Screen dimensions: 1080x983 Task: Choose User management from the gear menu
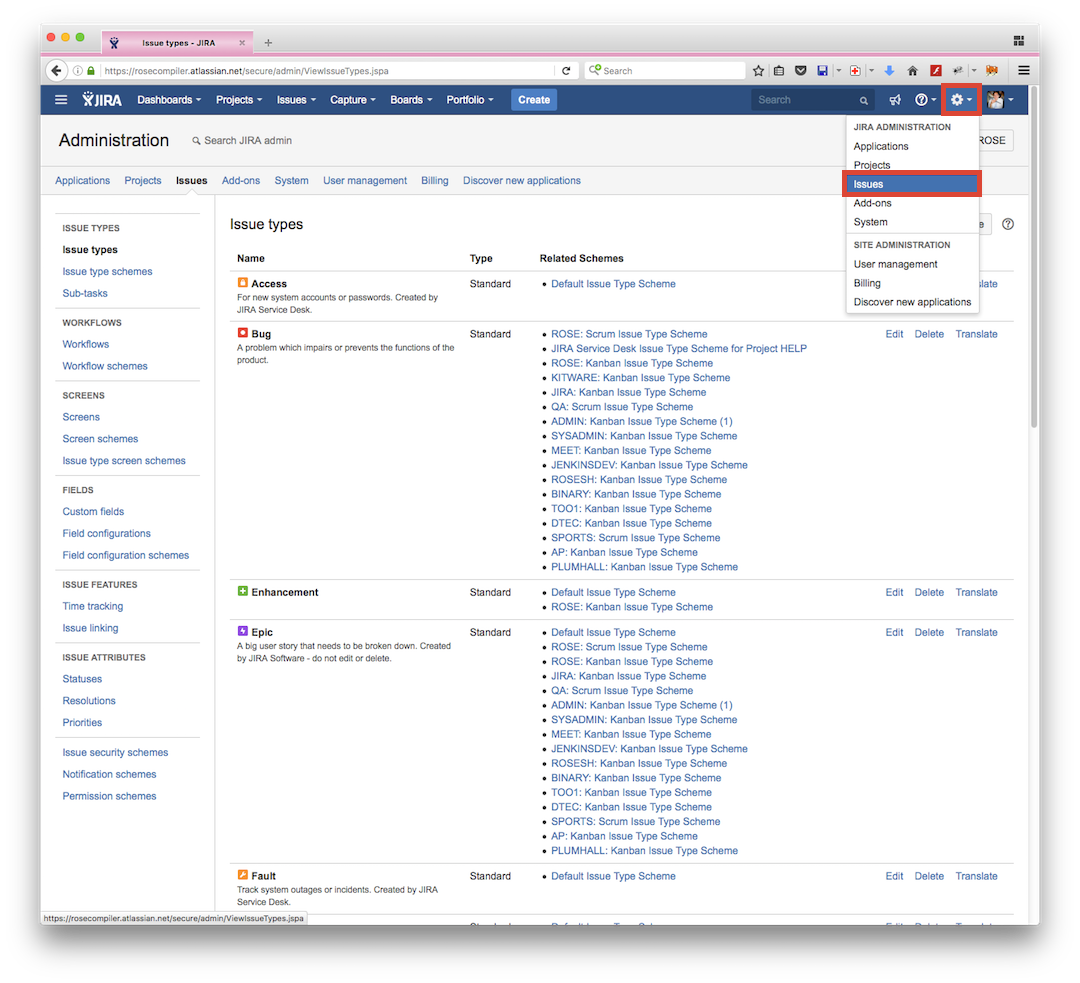[895, 264]
